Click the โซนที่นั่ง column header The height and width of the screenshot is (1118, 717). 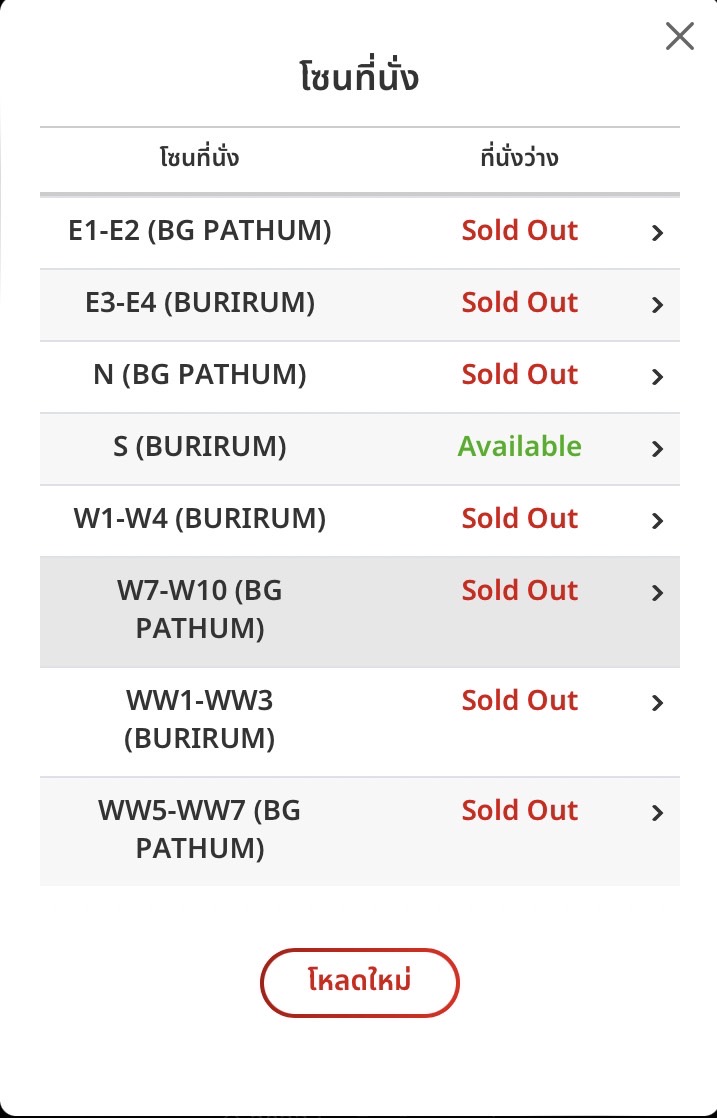pos(199,158)
